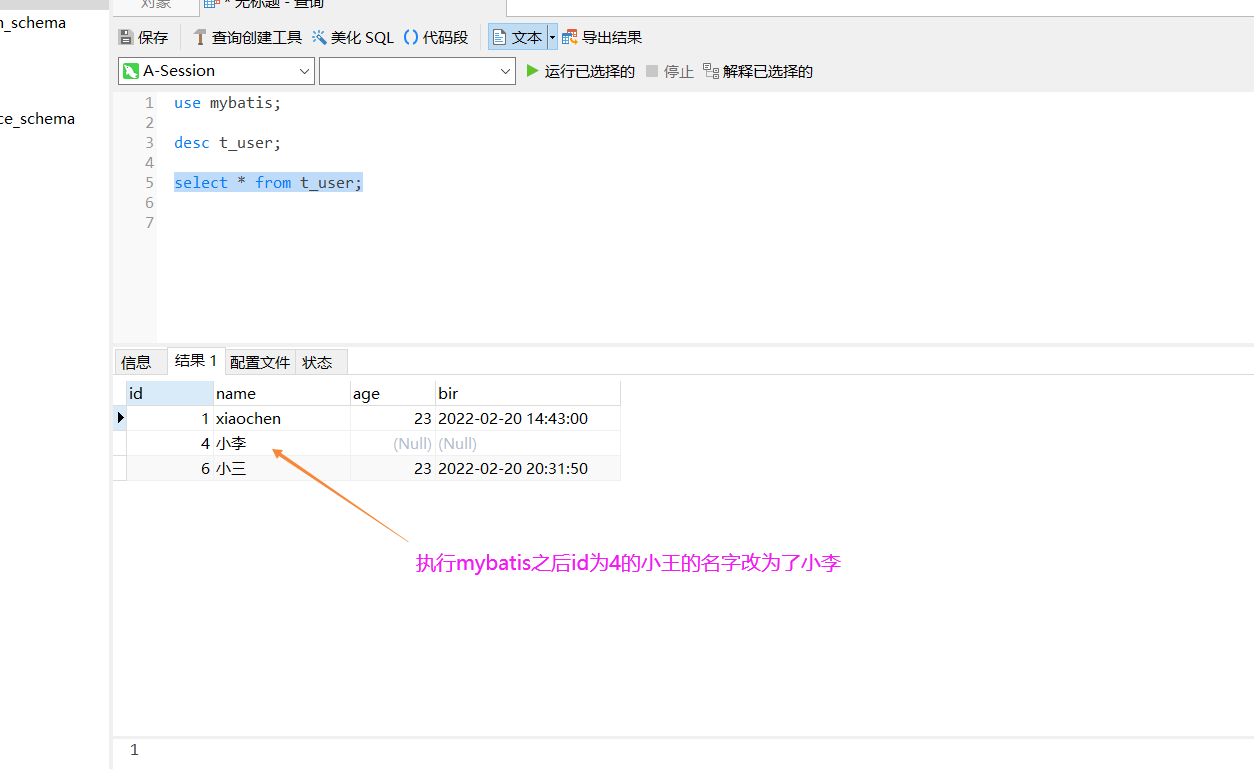Click the row selector for 小李 row
The width and height of the screenshot is (1254, 769).
(x=120, y=443)
